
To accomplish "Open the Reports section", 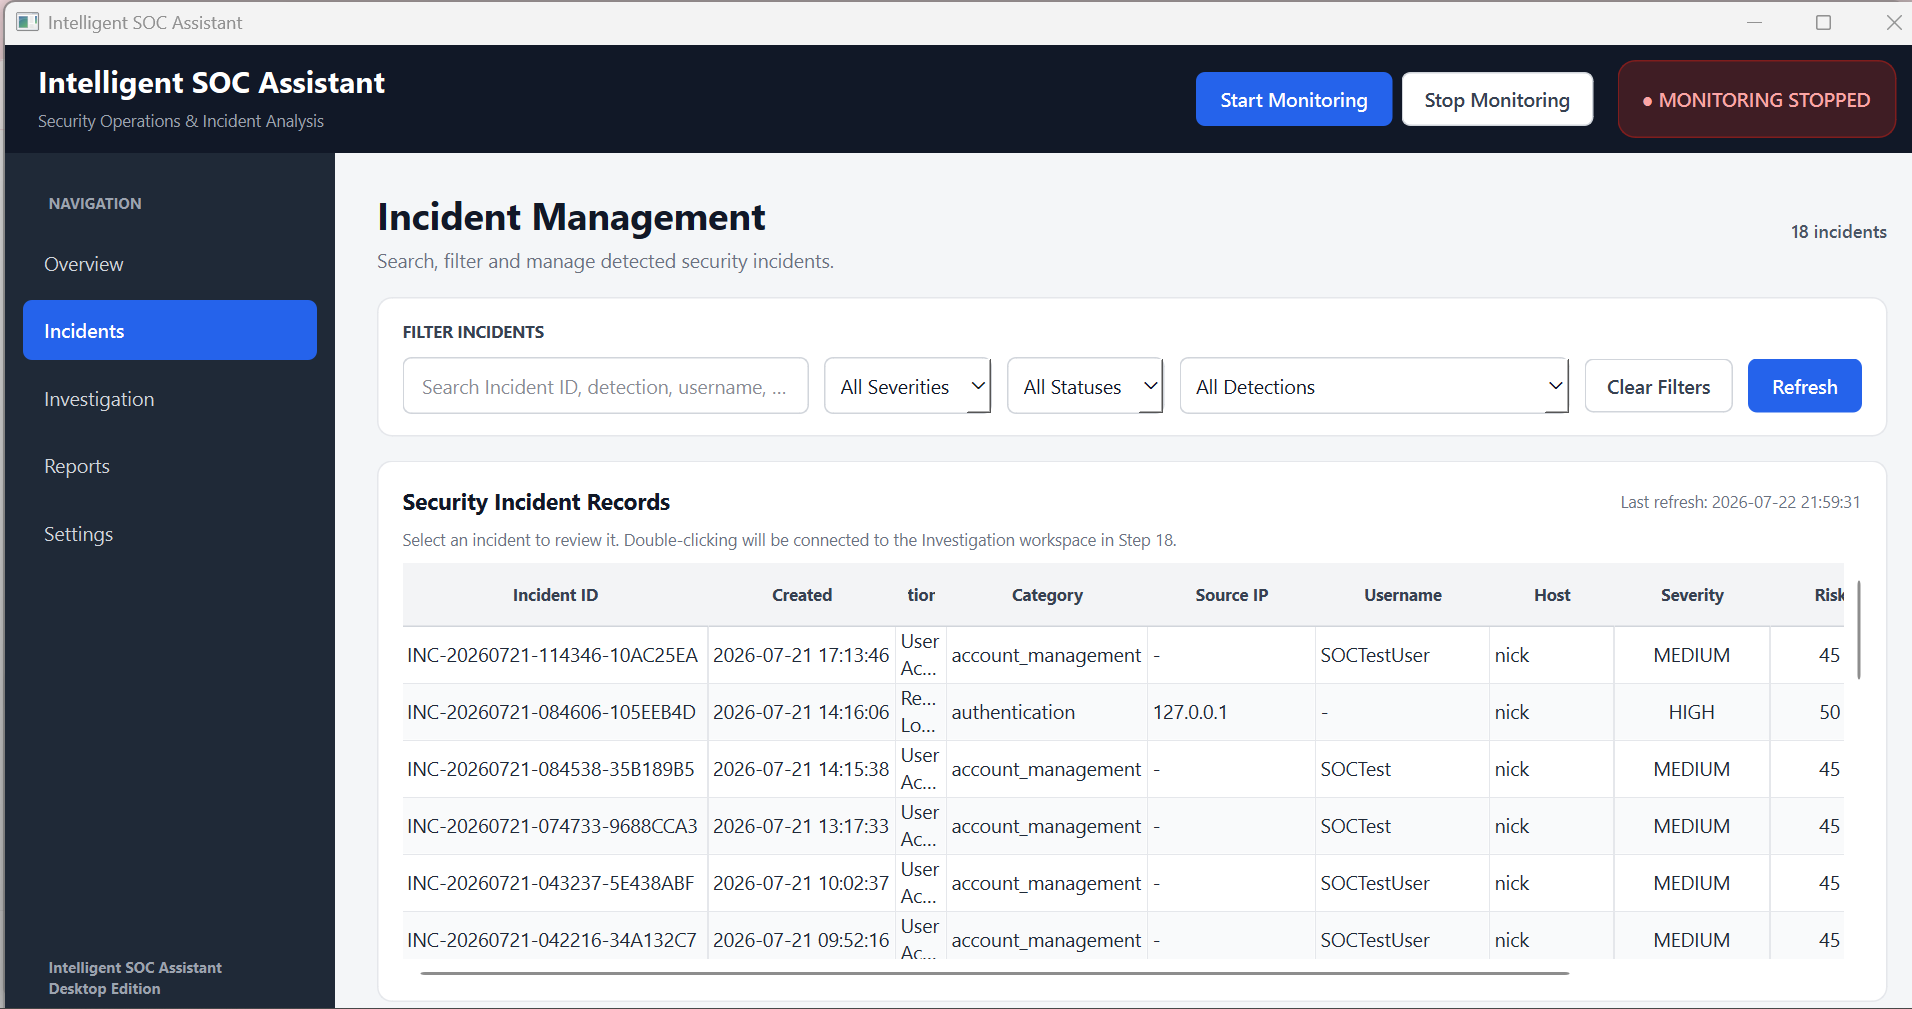I will [170, 466].
